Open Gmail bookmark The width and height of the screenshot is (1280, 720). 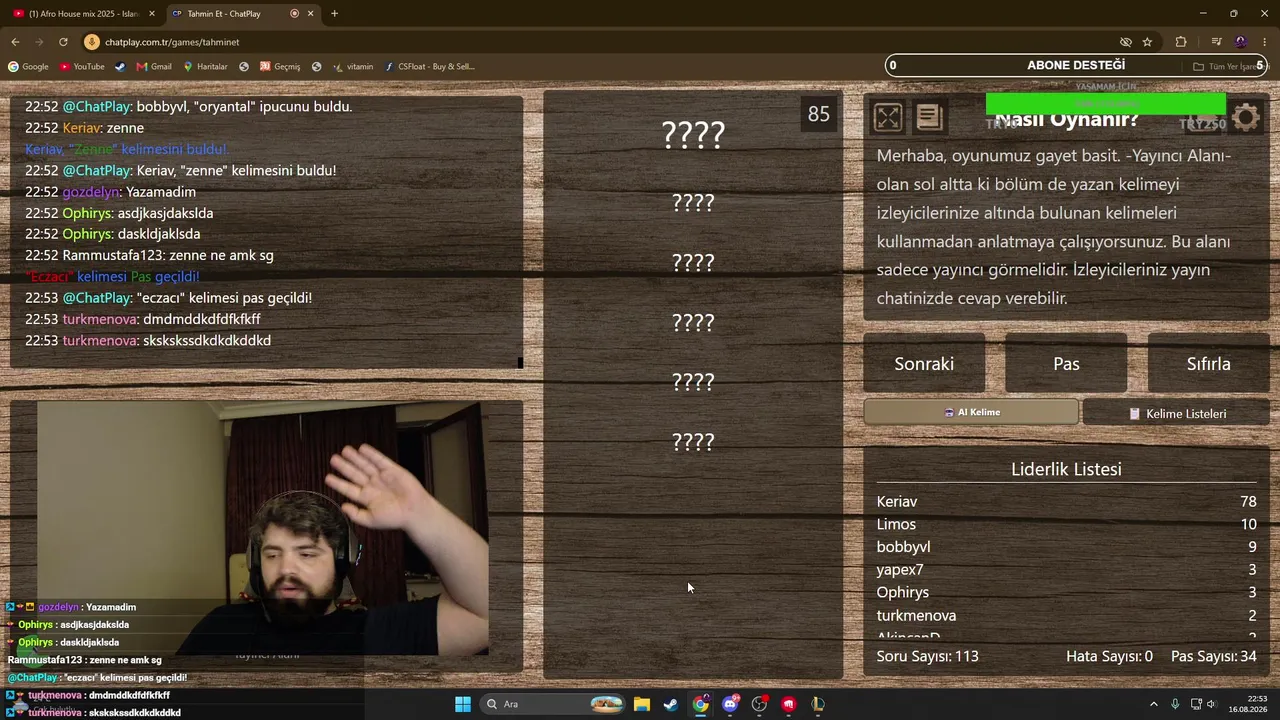(x=154, y=67)
